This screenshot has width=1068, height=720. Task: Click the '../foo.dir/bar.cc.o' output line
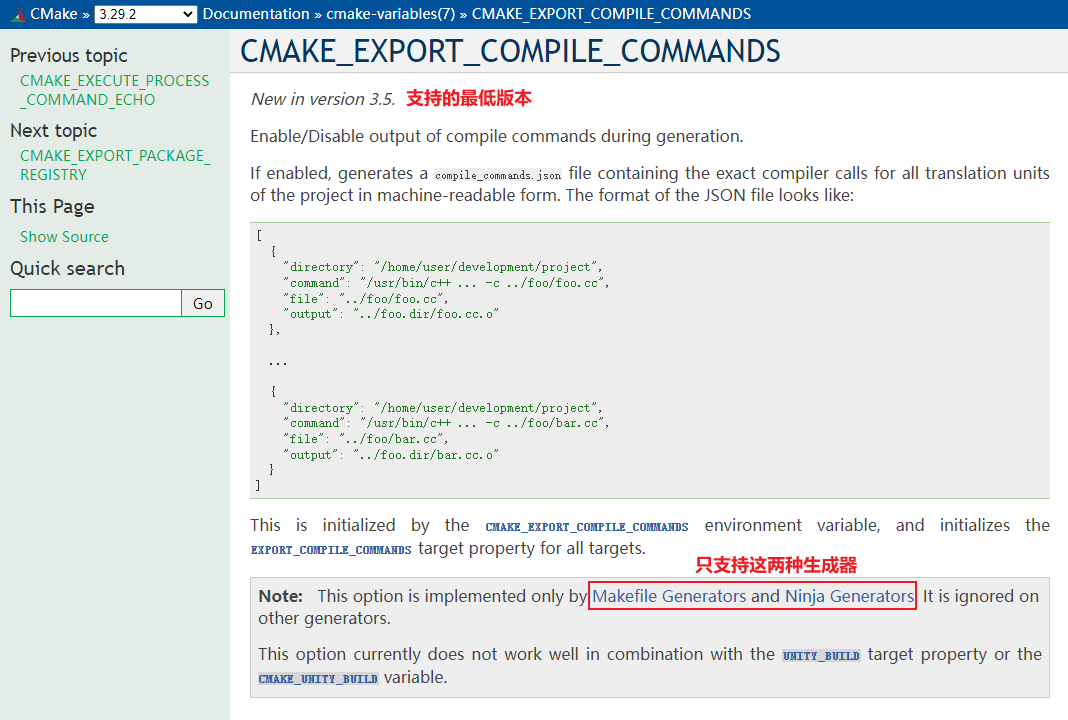coord(391,454)
